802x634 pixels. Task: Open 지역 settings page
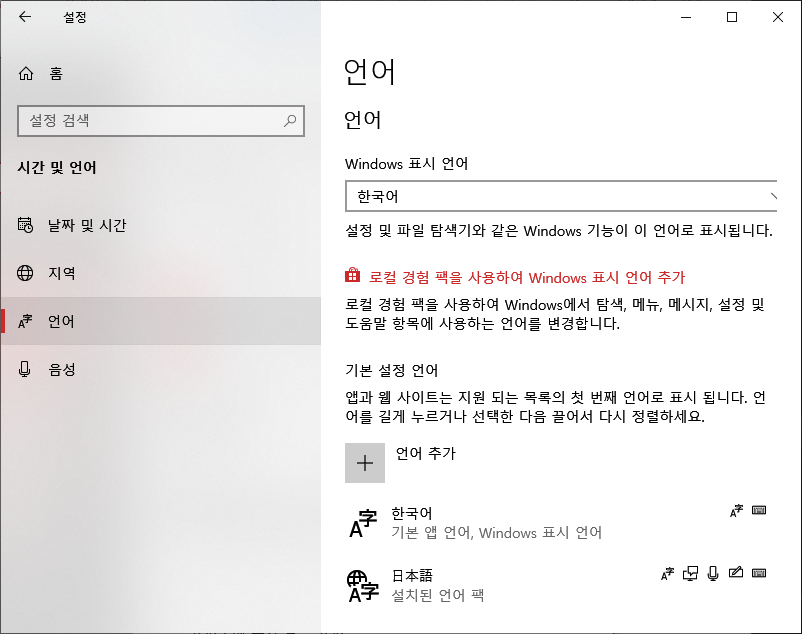[x=161, y=273]
